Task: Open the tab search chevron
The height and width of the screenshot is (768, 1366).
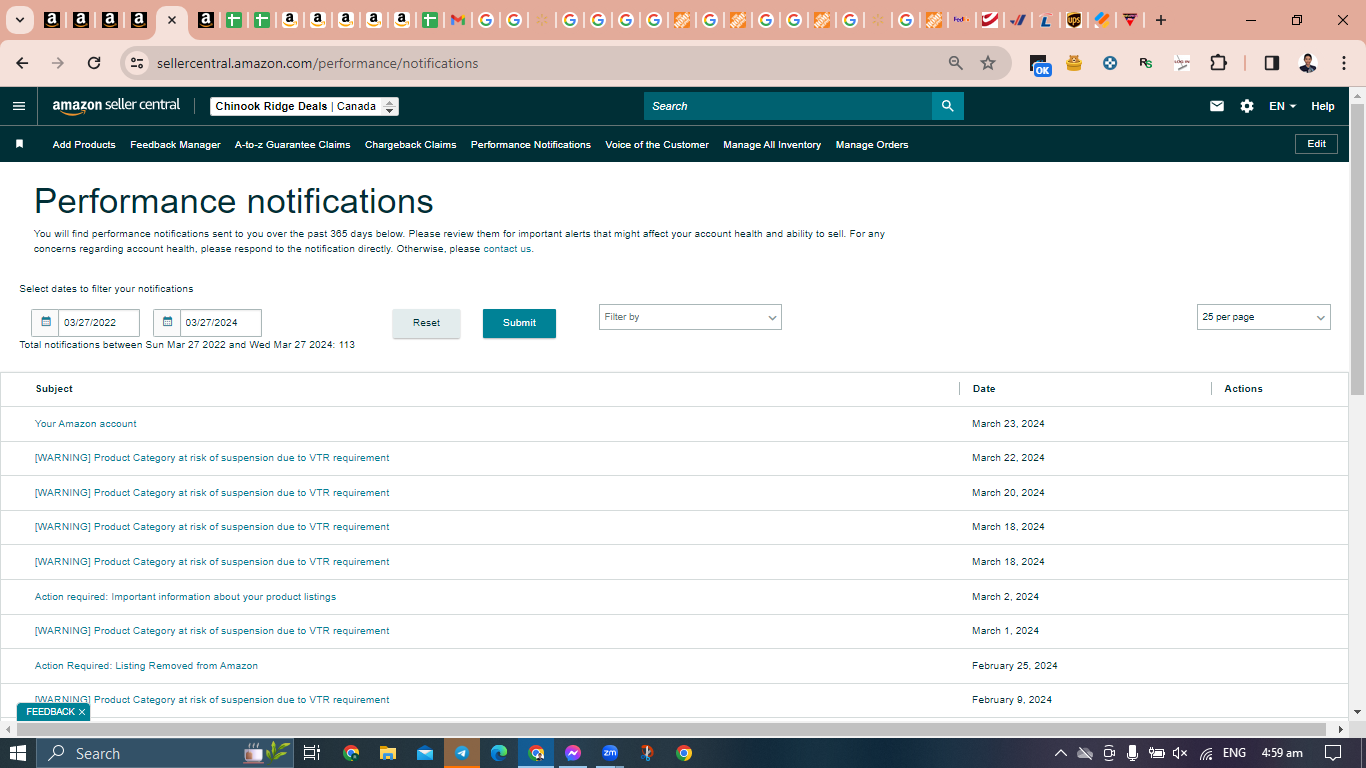Action: tap(19, 20)
